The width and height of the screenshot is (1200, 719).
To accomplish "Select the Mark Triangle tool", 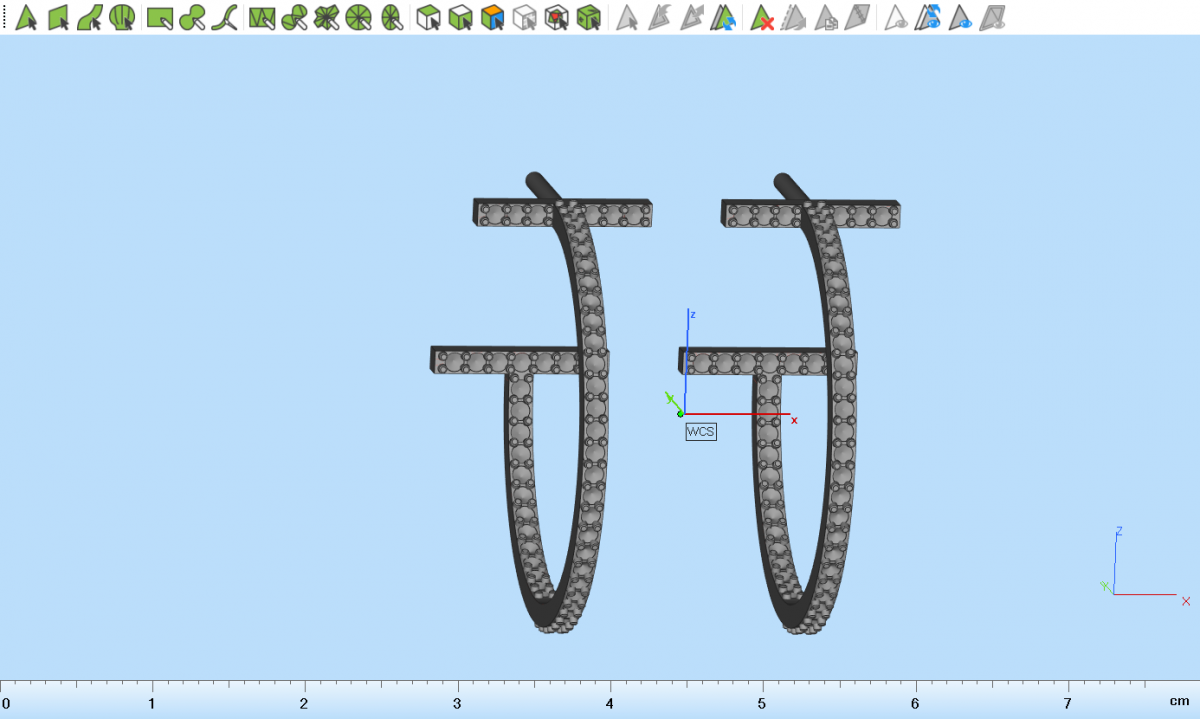I will tap(27, 17).
